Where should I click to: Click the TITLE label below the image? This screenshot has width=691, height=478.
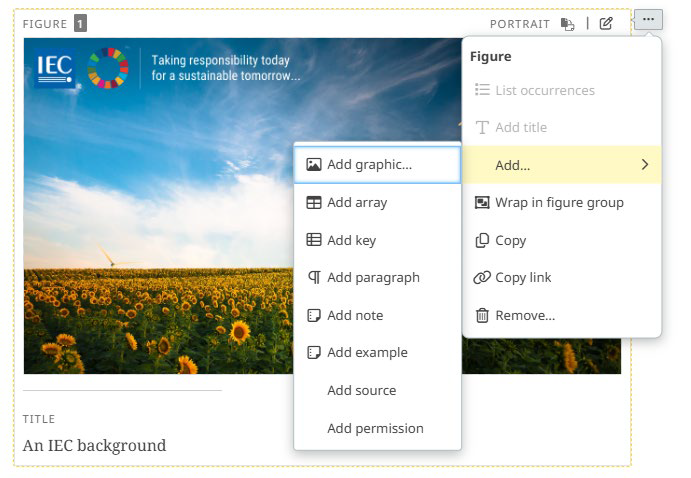coord(39,419)
